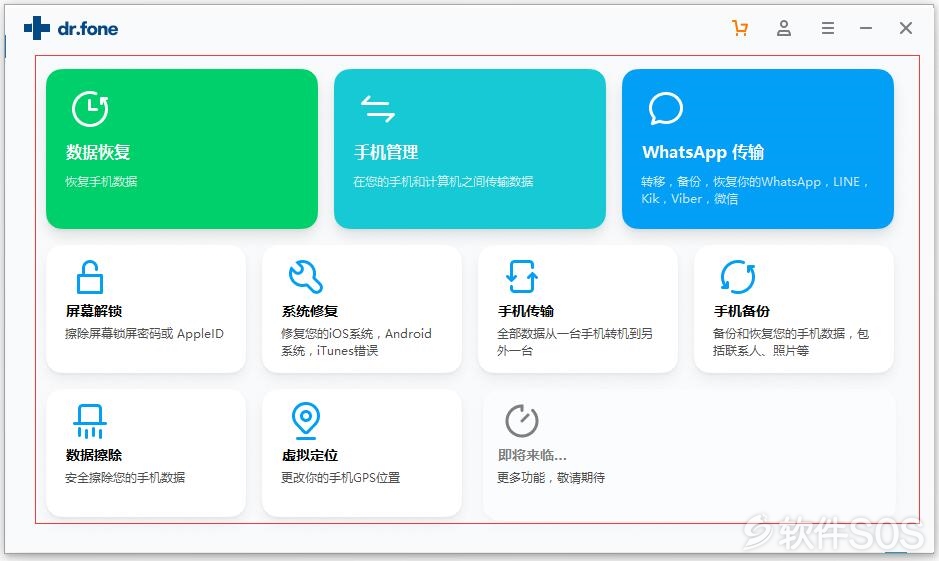This screenshot has height=561, width=939.
Task: Click the phone manager transfer arrows icon
Action: coord(378,109)
